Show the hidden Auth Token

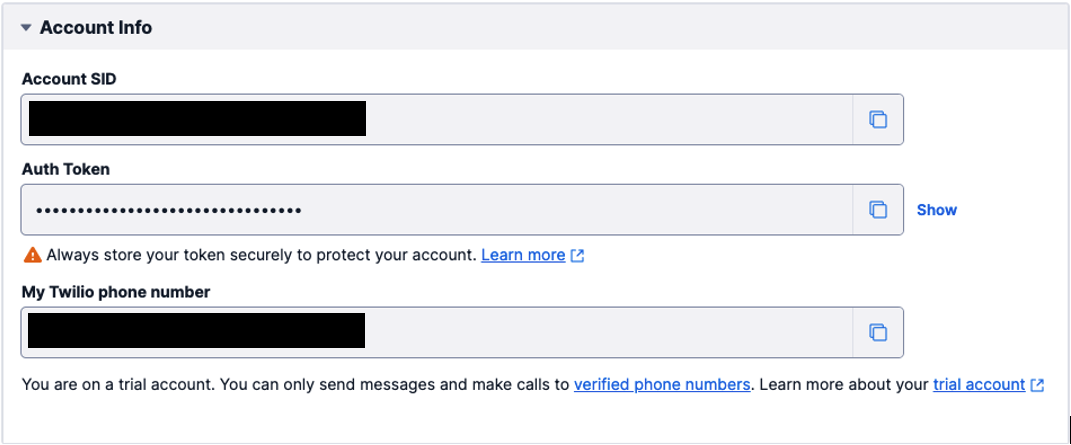click(936, 210)
